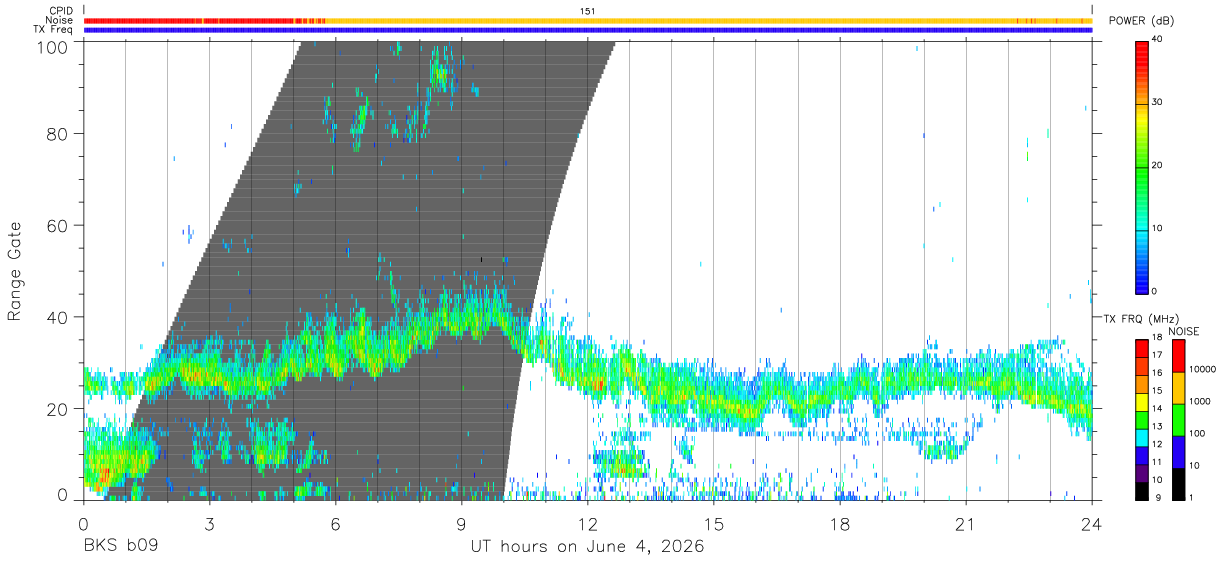The image size is (1228, 567).
Task: Select the "60" tick on the Range Gate axis
Action: [58, 225]
